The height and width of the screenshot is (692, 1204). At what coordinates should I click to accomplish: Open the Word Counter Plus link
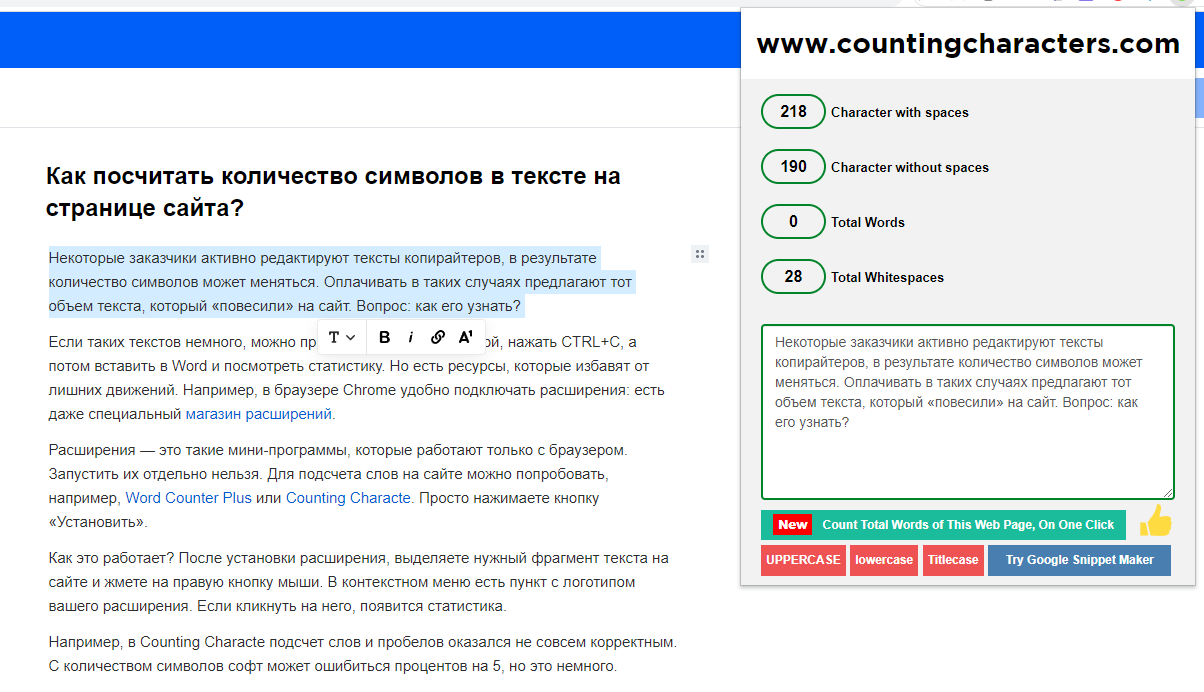point(188,498)
